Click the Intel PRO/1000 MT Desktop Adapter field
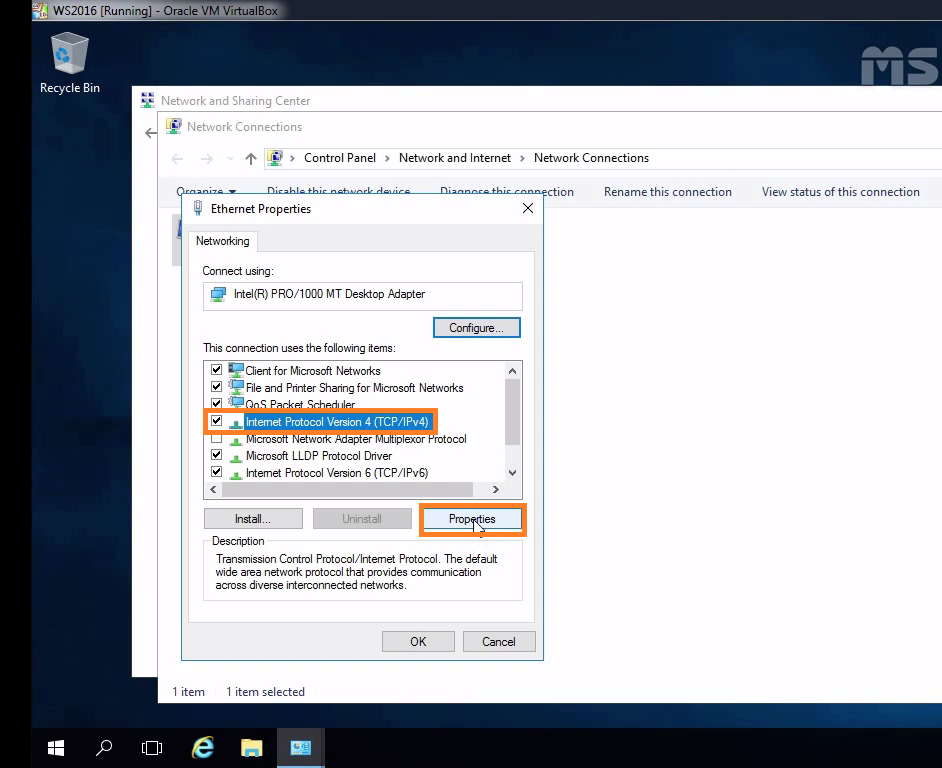 (x=363, y=296)
